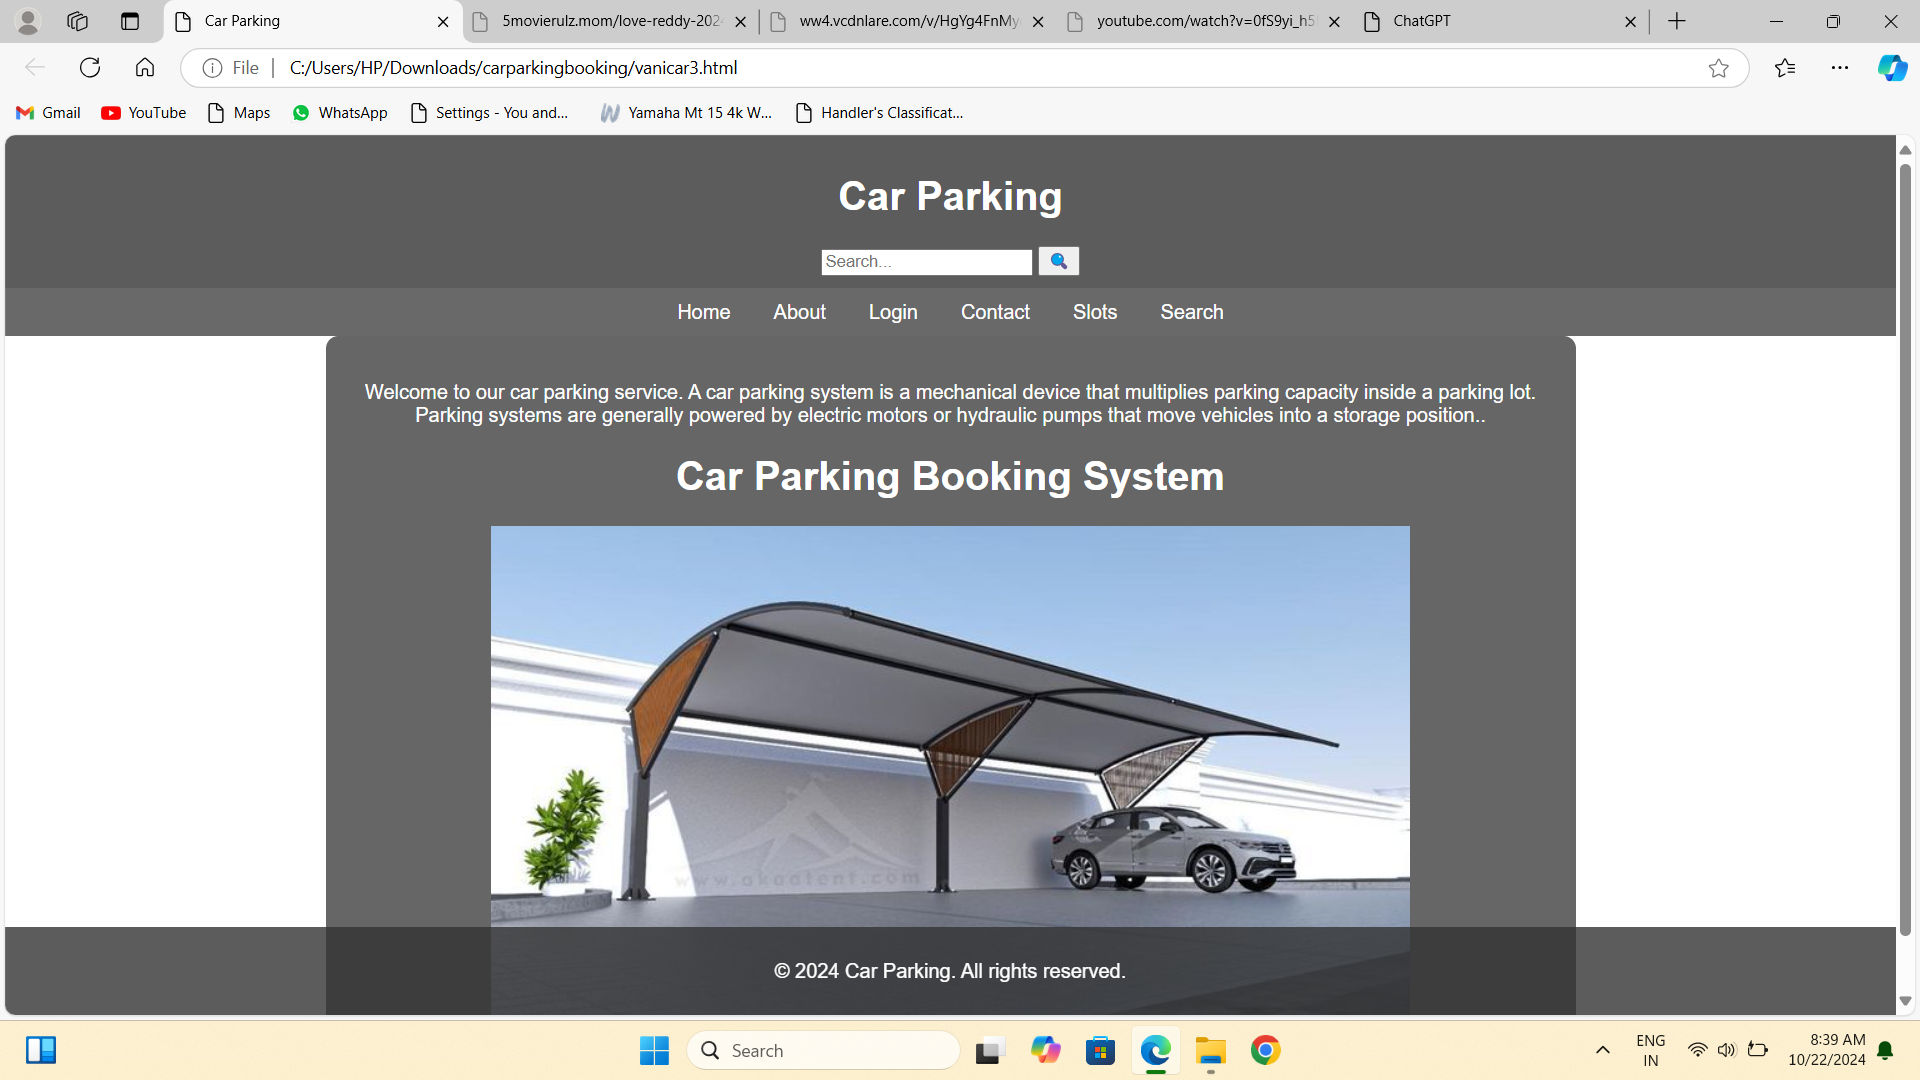Click the browser home icon
Image resolution: width=1920 pixels, height=1080 pixels.
[x=145, y=68]
